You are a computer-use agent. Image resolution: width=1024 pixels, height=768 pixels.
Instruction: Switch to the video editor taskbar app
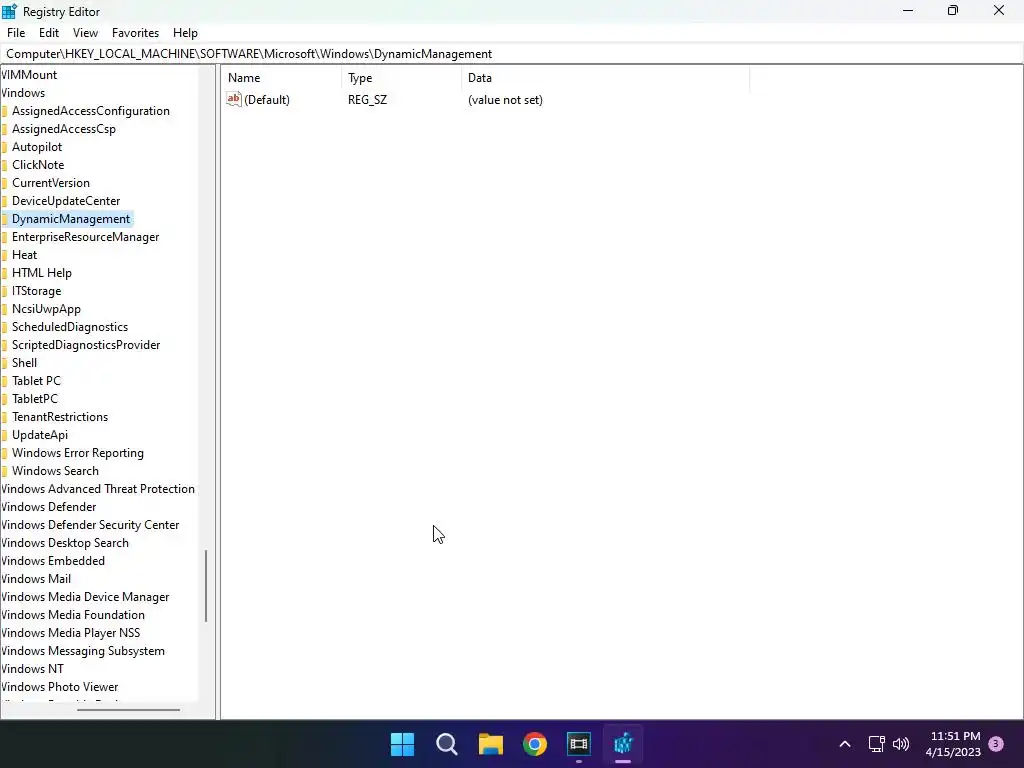(579, 744)
